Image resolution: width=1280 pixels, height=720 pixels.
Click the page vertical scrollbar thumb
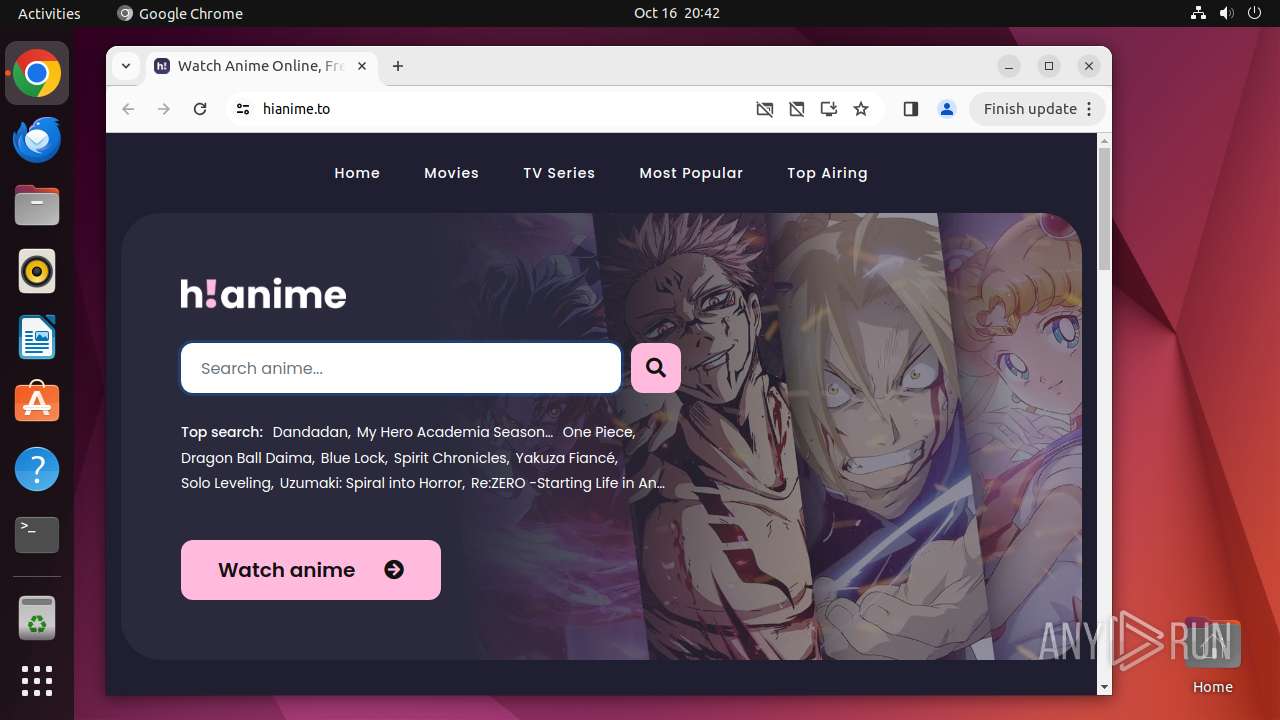(x=1104, y=208)
